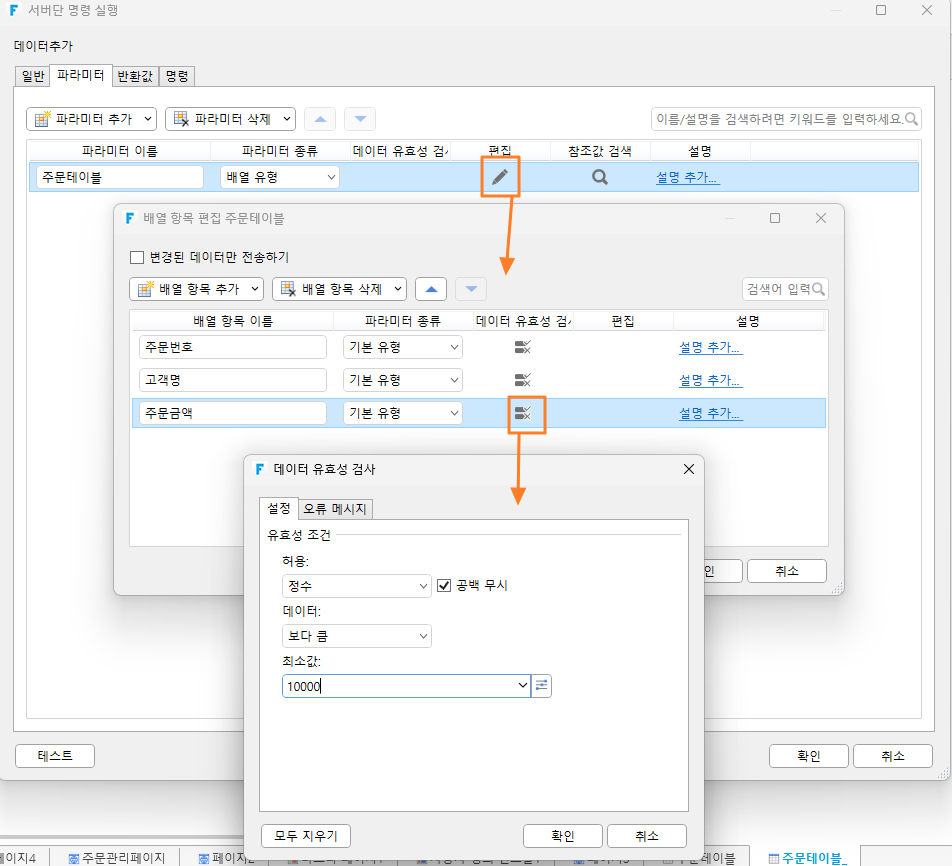The width and height of the screenshot is (952, 866).
Task: Open 기본 유형 dropdown for 주문금액
Action: [403, 414]
